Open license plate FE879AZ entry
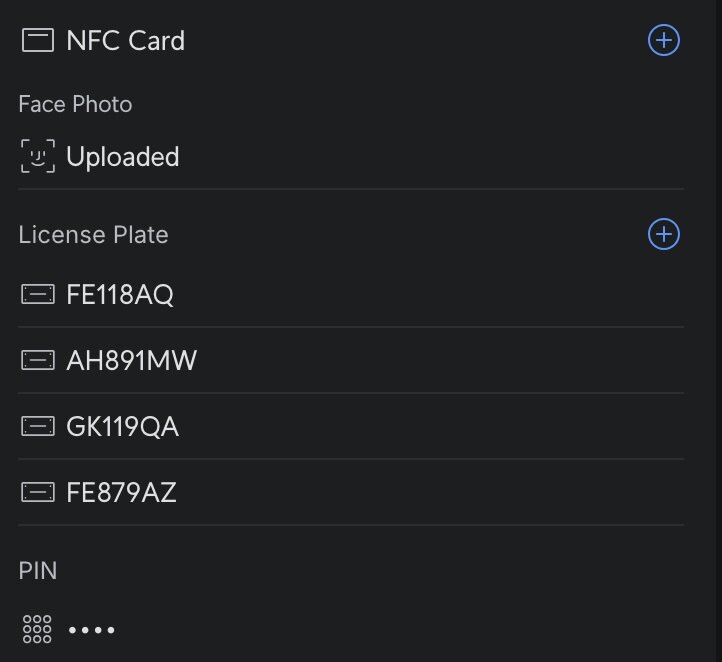Screen dimensions: 722x662 point(121,492)
